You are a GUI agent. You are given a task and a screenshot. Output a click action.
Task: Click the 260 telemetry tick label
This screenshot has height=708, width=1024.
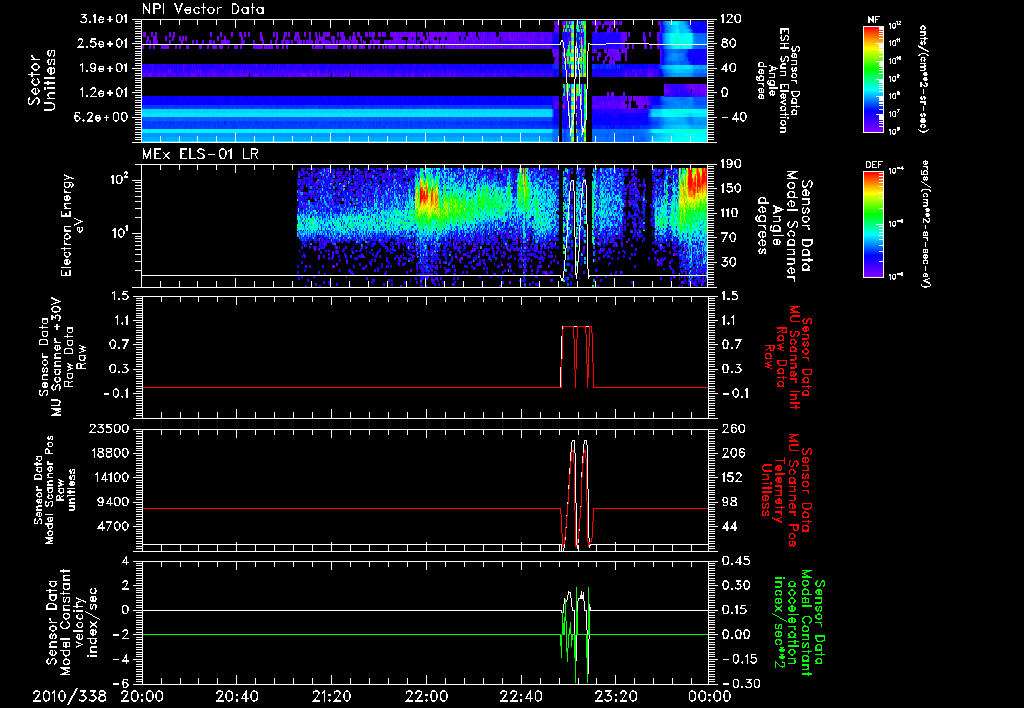(x=732, y=429)
